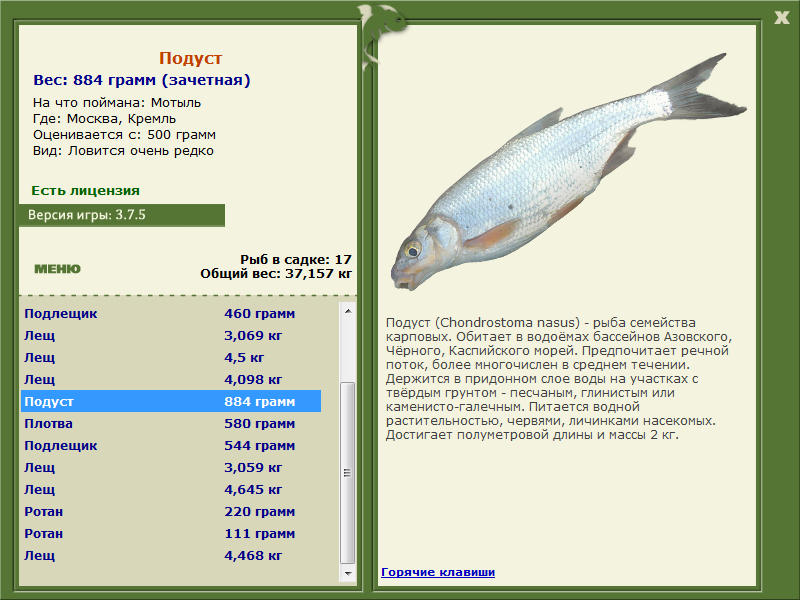Select the Лещ 4,468 кг row
This screenshot has height=600, width=800.
171,555
